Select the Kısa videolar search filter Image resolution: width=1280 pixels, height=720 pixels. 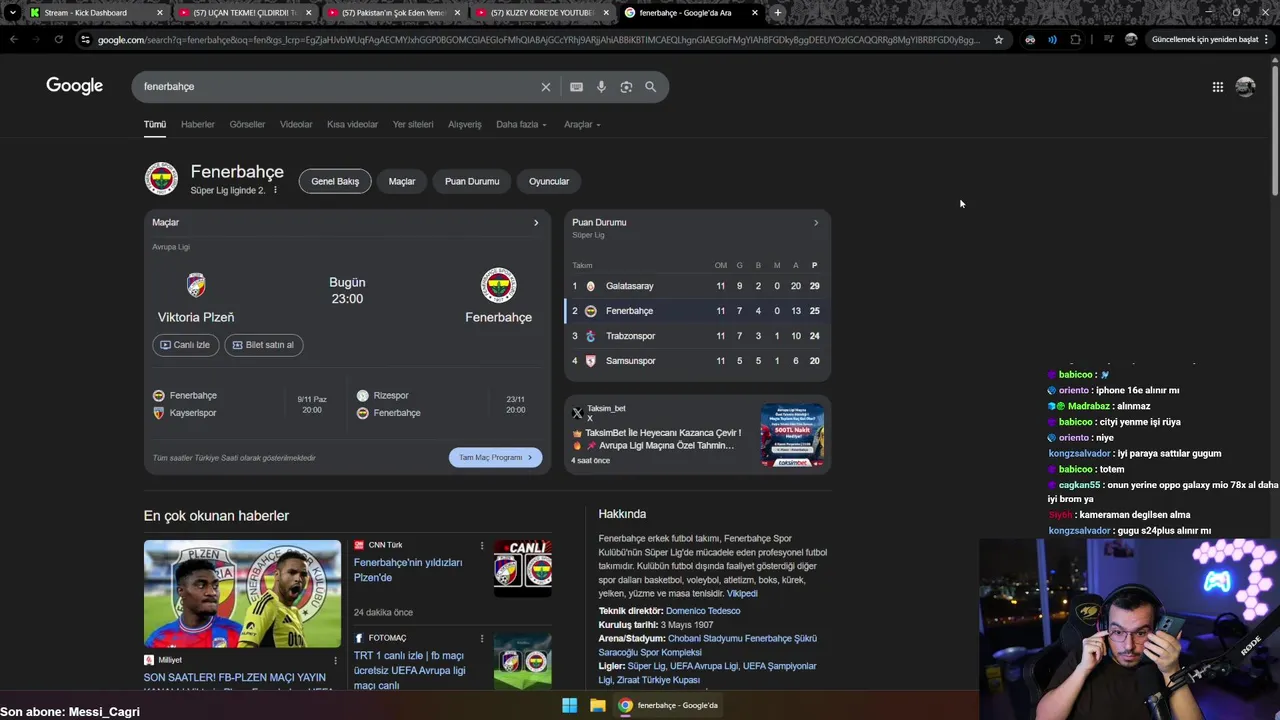point(352,125)
